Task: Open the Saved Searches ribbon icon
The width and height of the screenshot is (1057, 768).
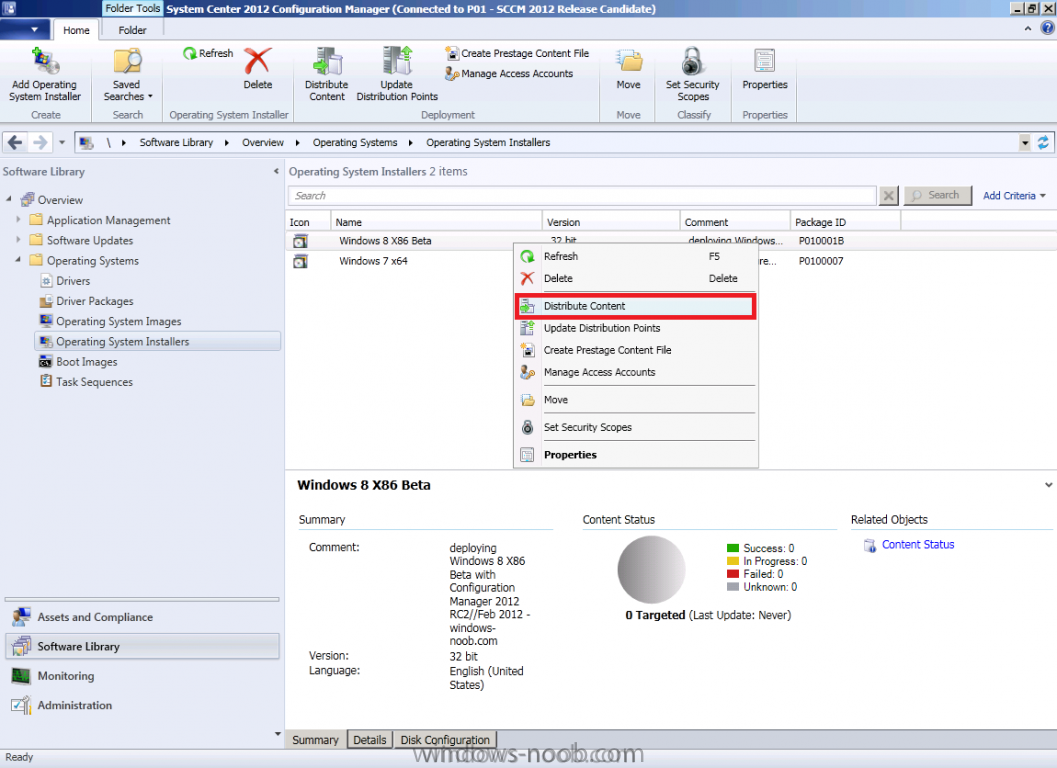Action: [127, 61]
